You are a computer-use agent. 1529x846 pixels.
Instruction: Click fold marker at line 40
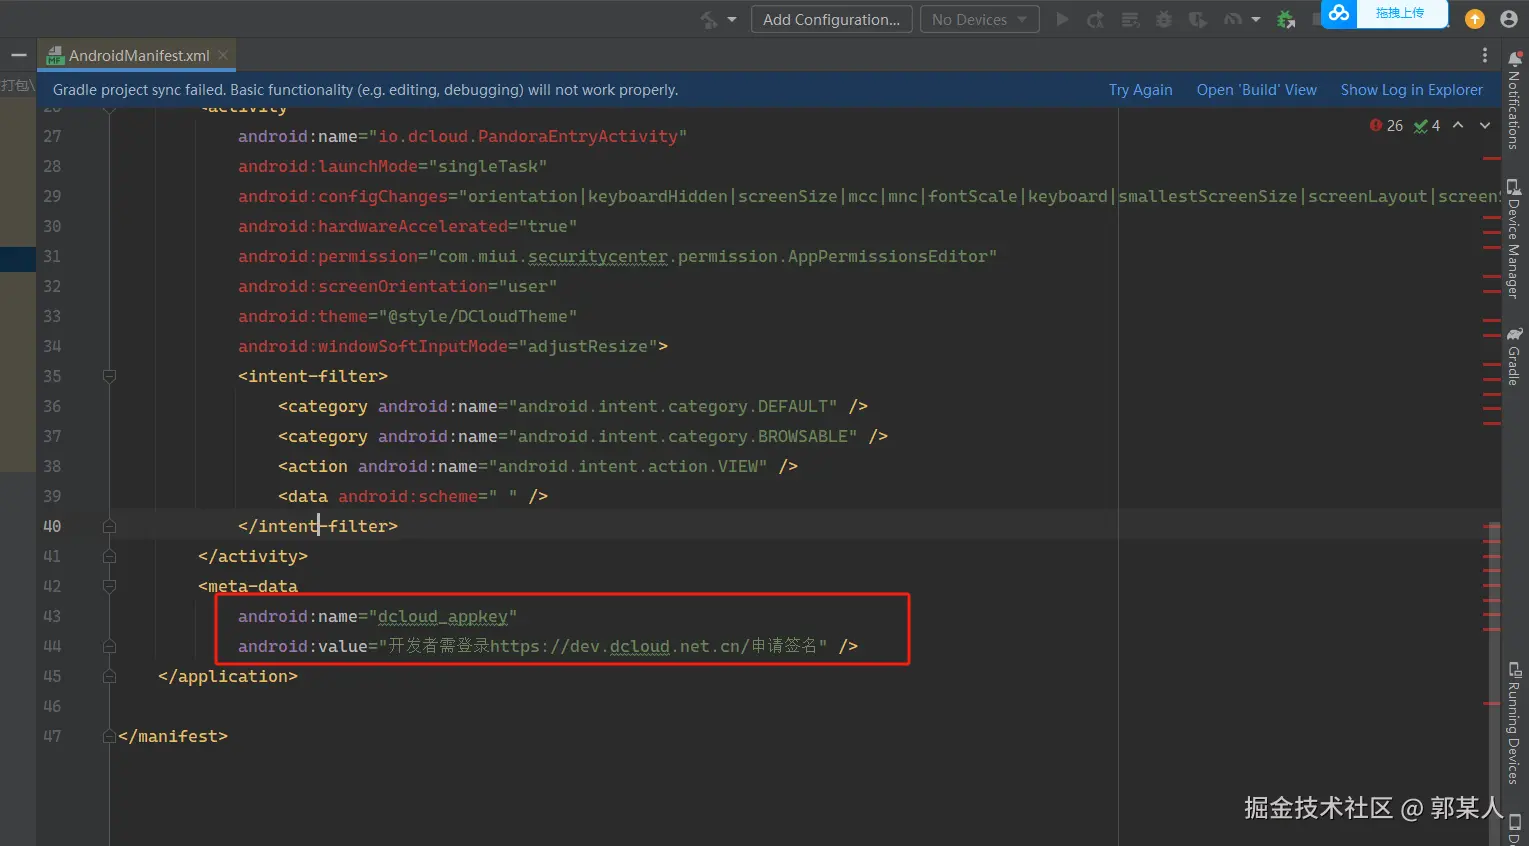point(109,526)
